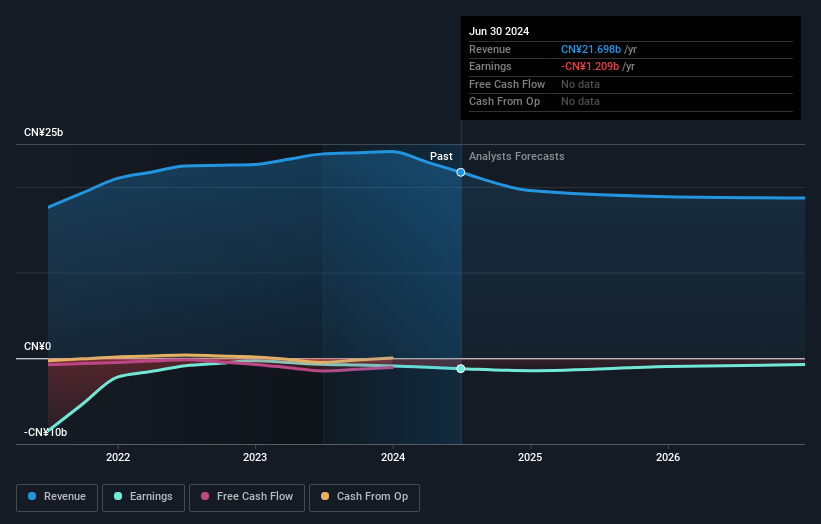Click the 2024 x-axis label

[393, 457]
